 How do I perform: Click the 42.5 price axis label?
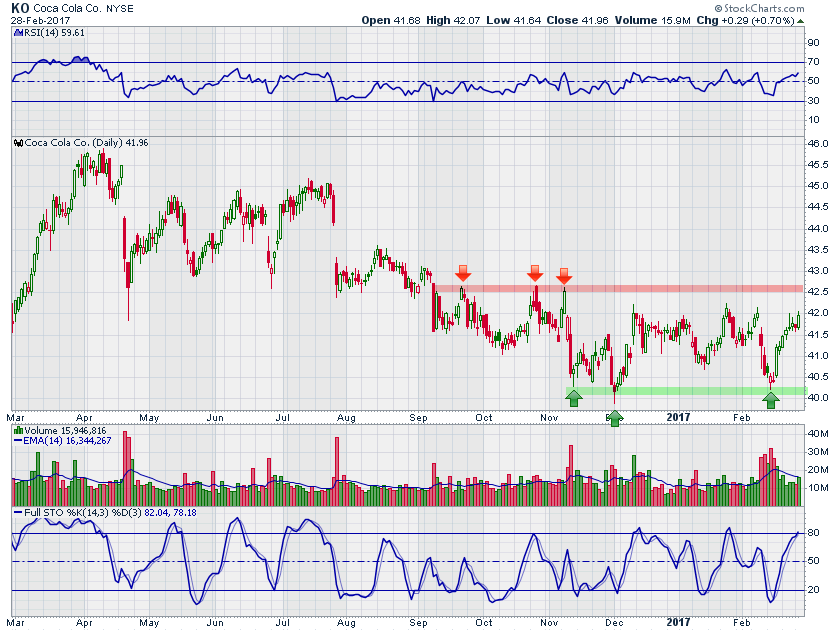(x=817, y=292)
